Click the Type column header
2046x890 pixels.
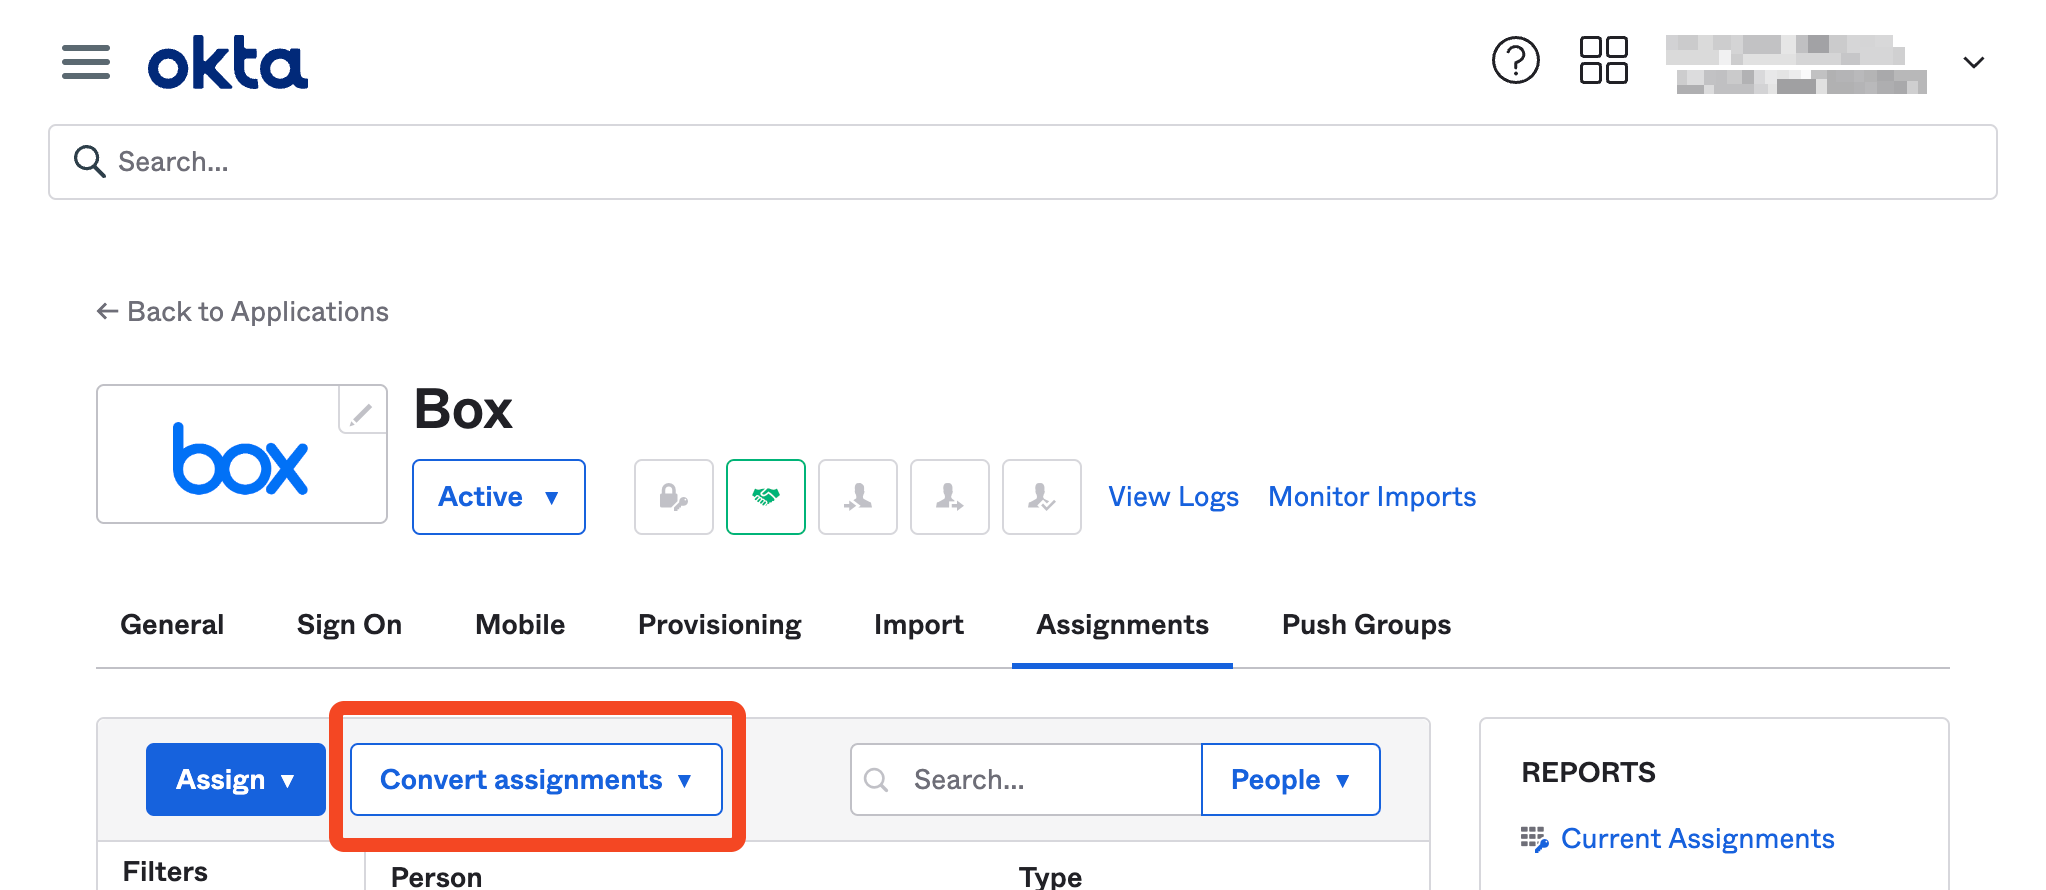(1050, 877)
